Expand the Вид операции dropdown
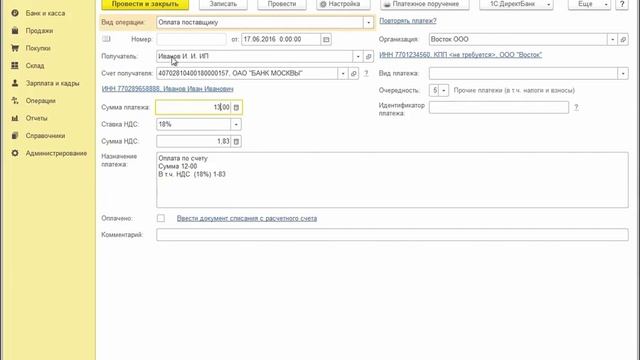The image size is (640, 360). coord(368,22)
